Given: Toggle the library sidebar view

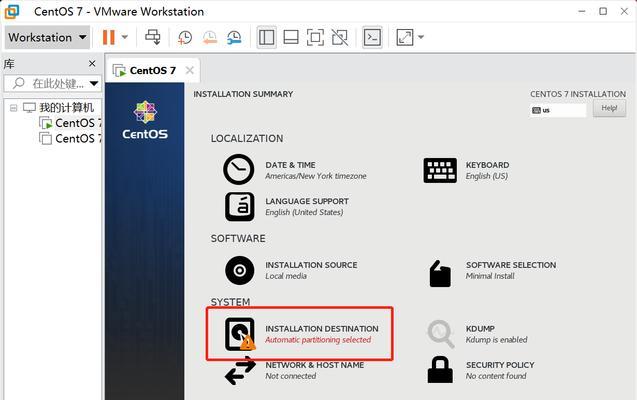Looking at the screenshot, I should [266, 37].
